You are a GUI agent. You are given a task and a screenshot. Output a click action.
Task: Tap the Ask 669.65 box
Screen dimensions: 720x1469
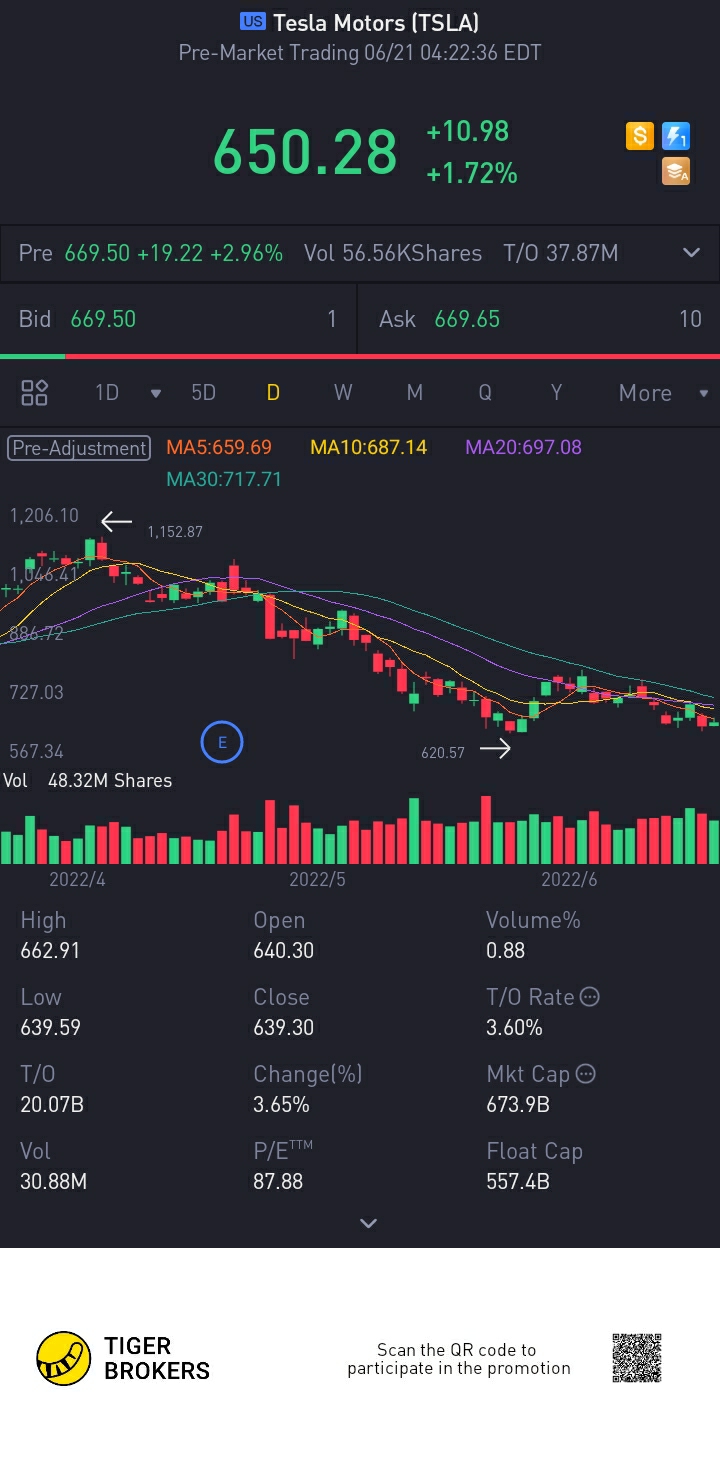tap(539, 319)
